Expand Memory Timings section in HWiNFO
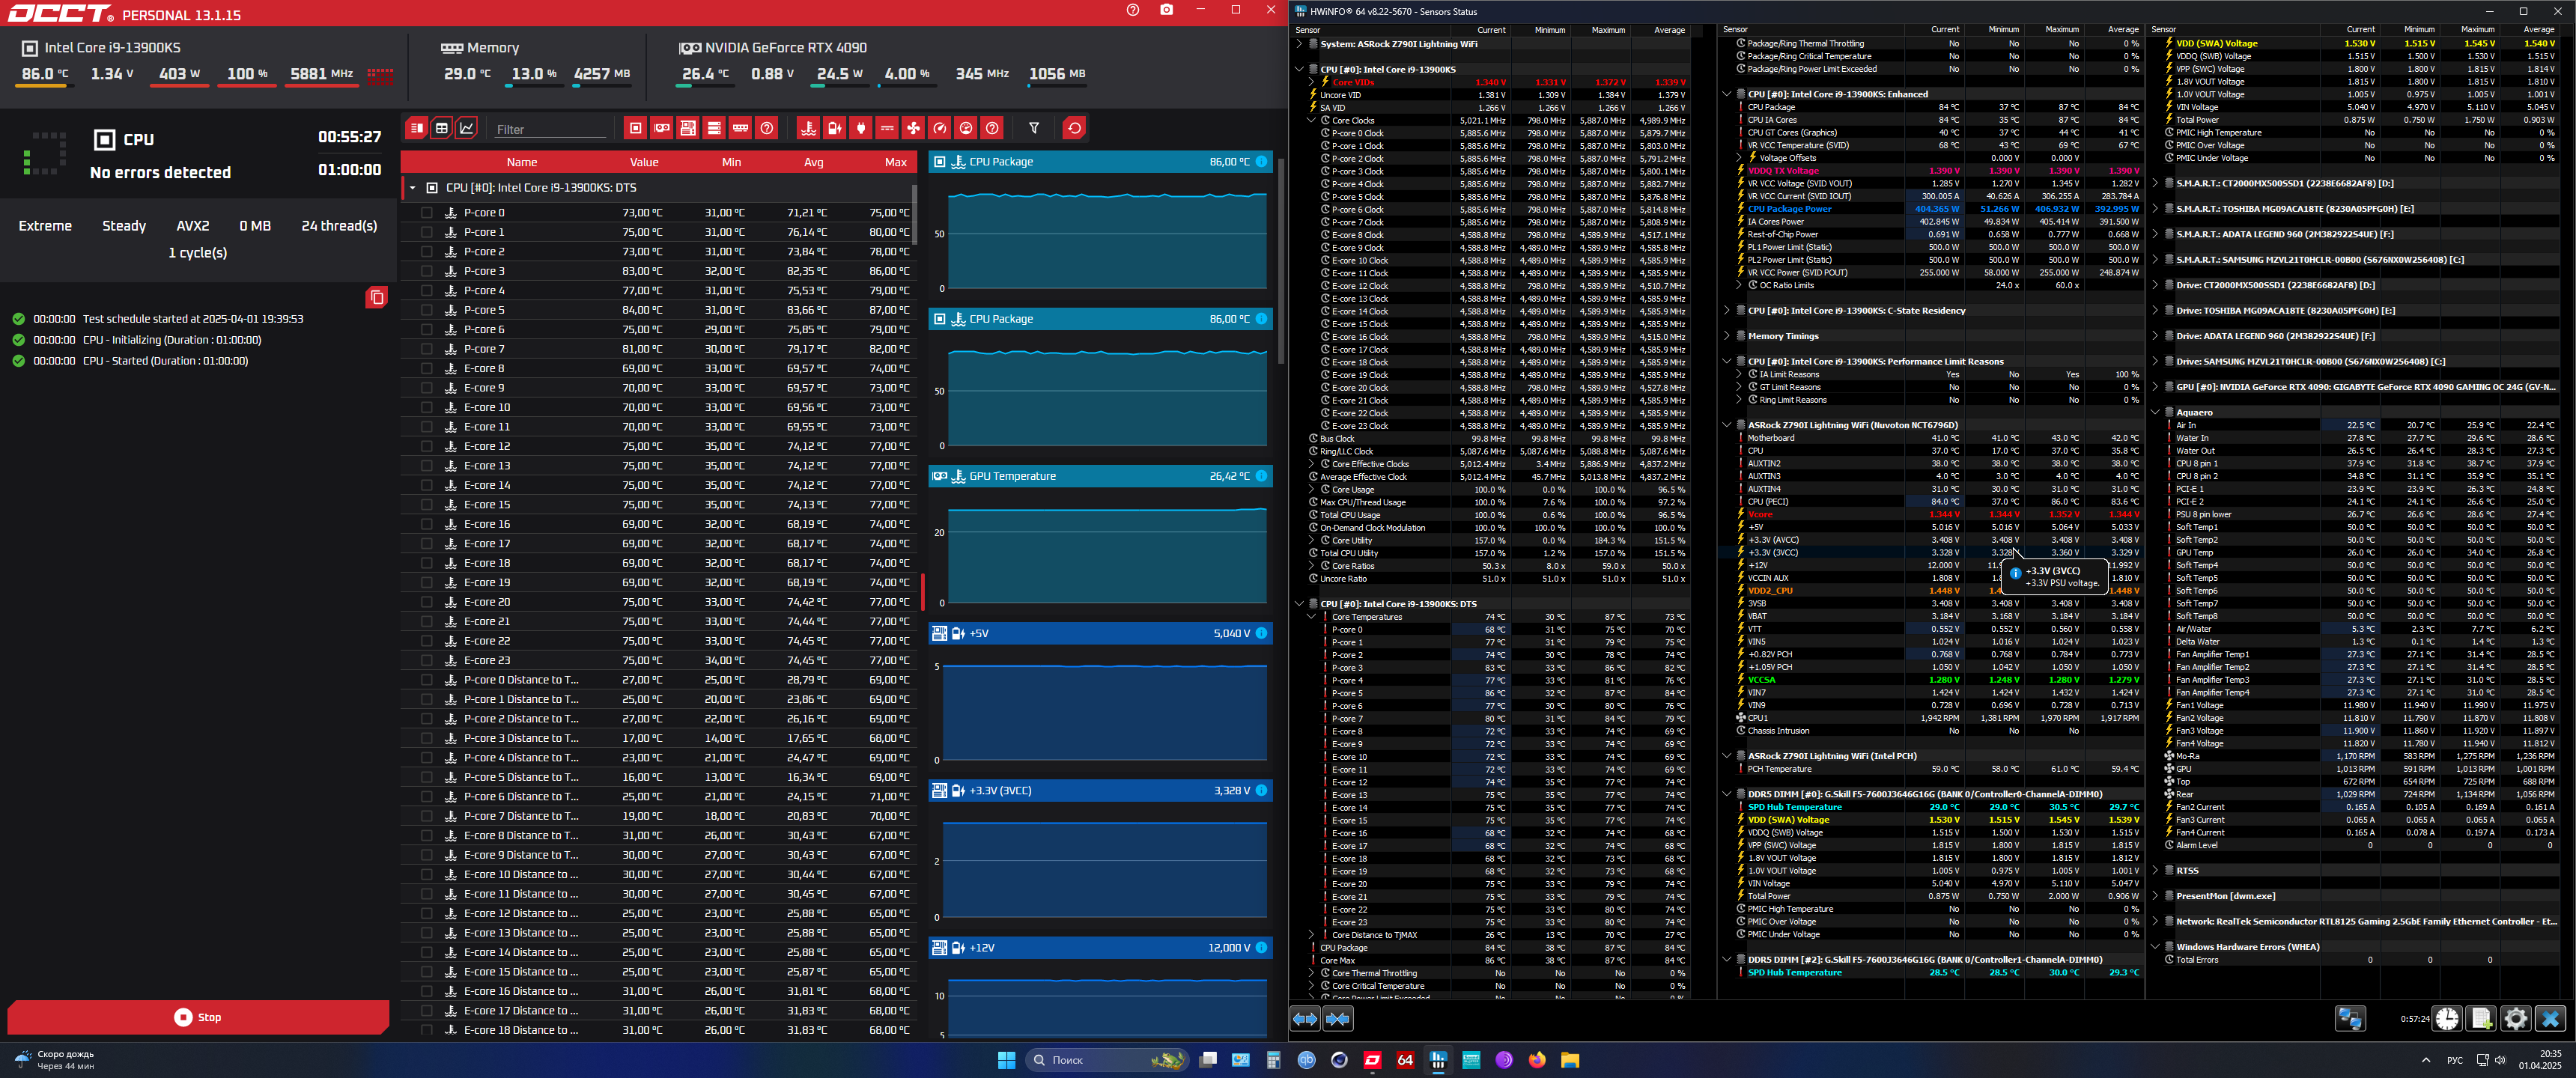2576x1078 pixels. click(x=1727, y=336)
